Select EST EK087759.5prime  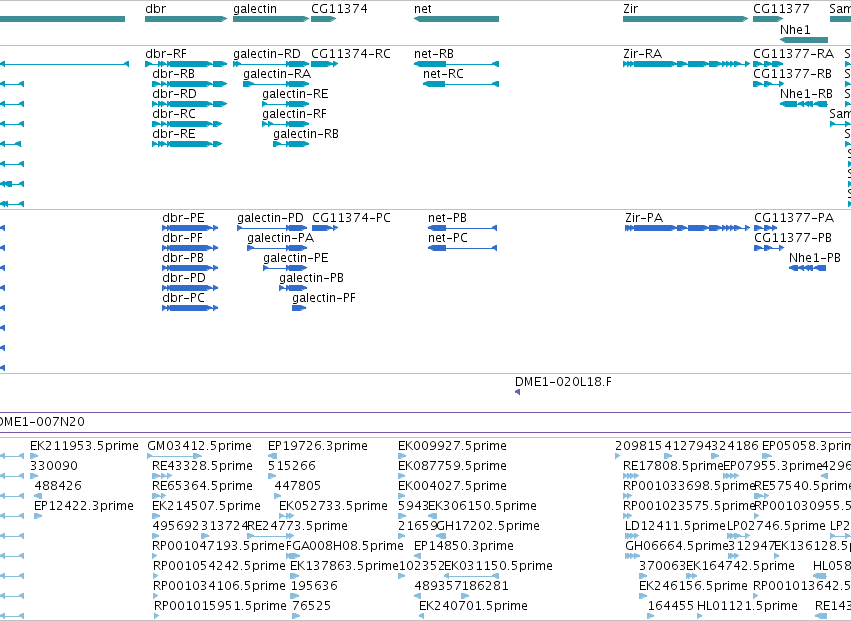tap(402, 476)
